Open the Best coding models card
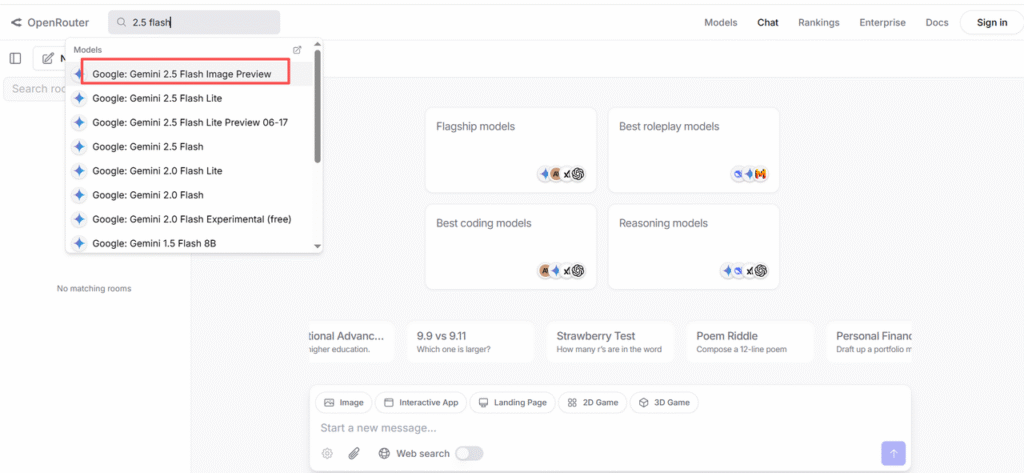Screen dimensions: 1024x473 point(511,246)
